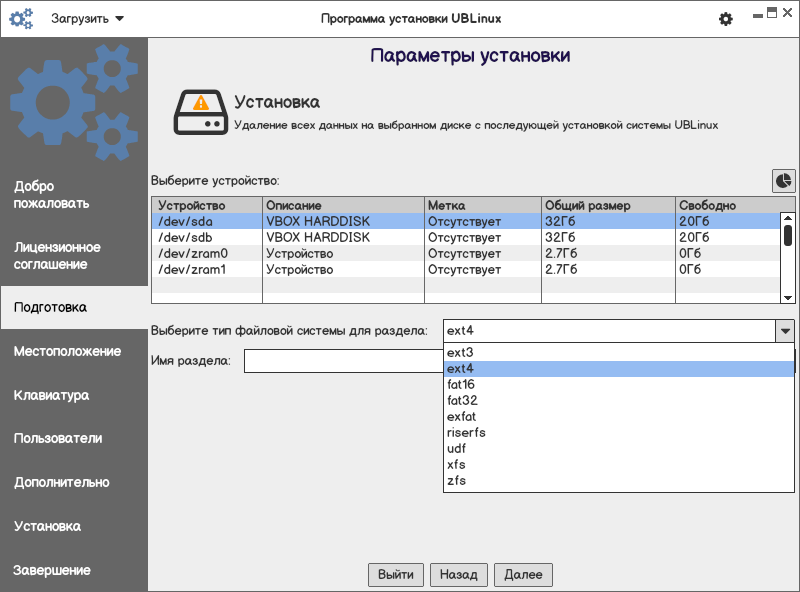Click the pie chart disk usage icon
The width and height of the screenshot is (800, 592).
pos(783,180)
